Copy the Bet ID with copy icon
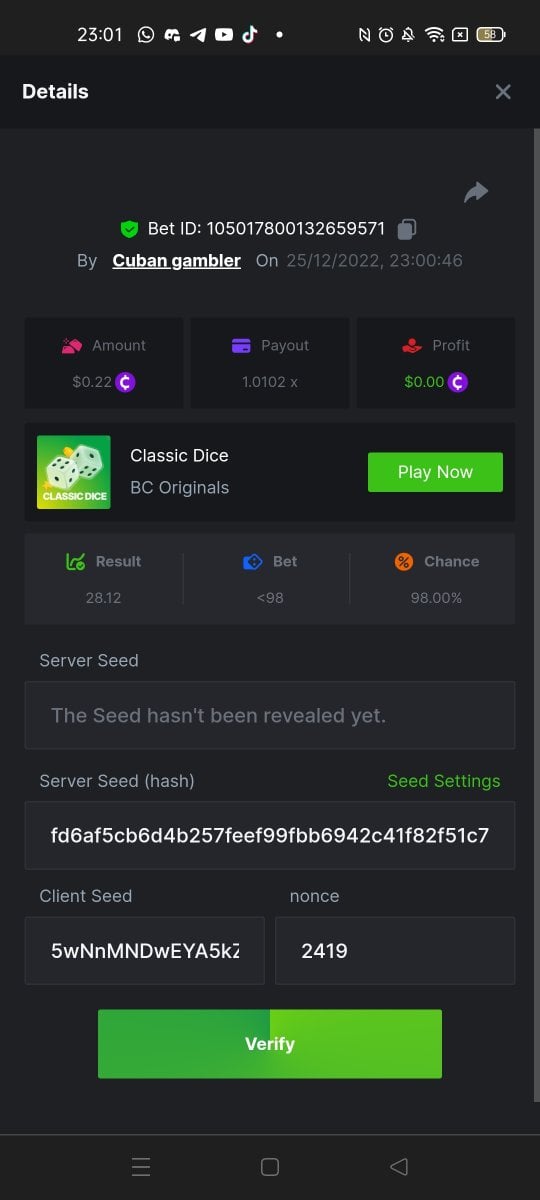 click(406, 229)
